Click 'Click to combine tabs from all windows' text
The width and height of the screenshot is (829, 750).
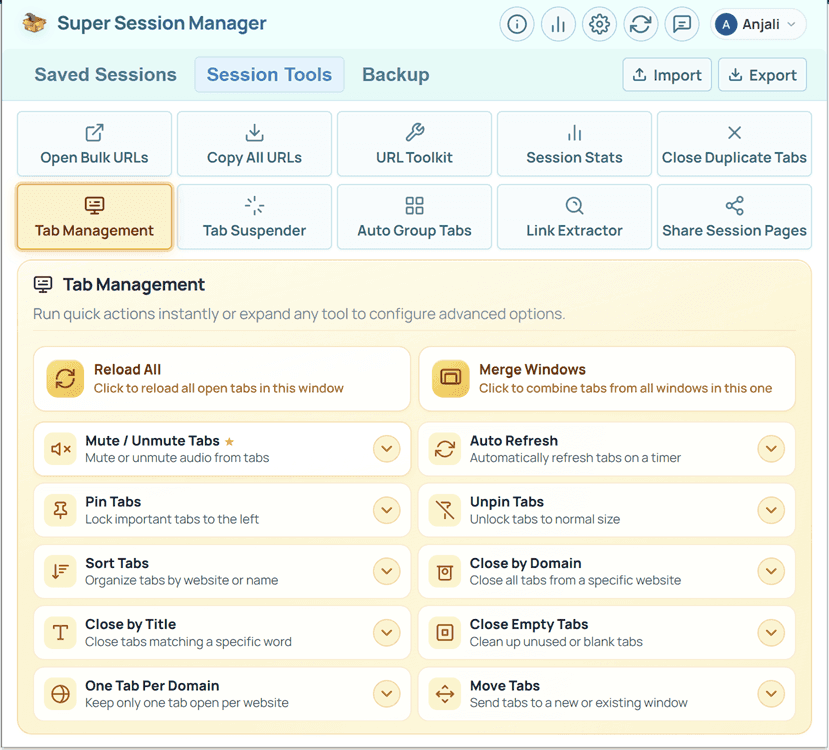click(625, 388)
